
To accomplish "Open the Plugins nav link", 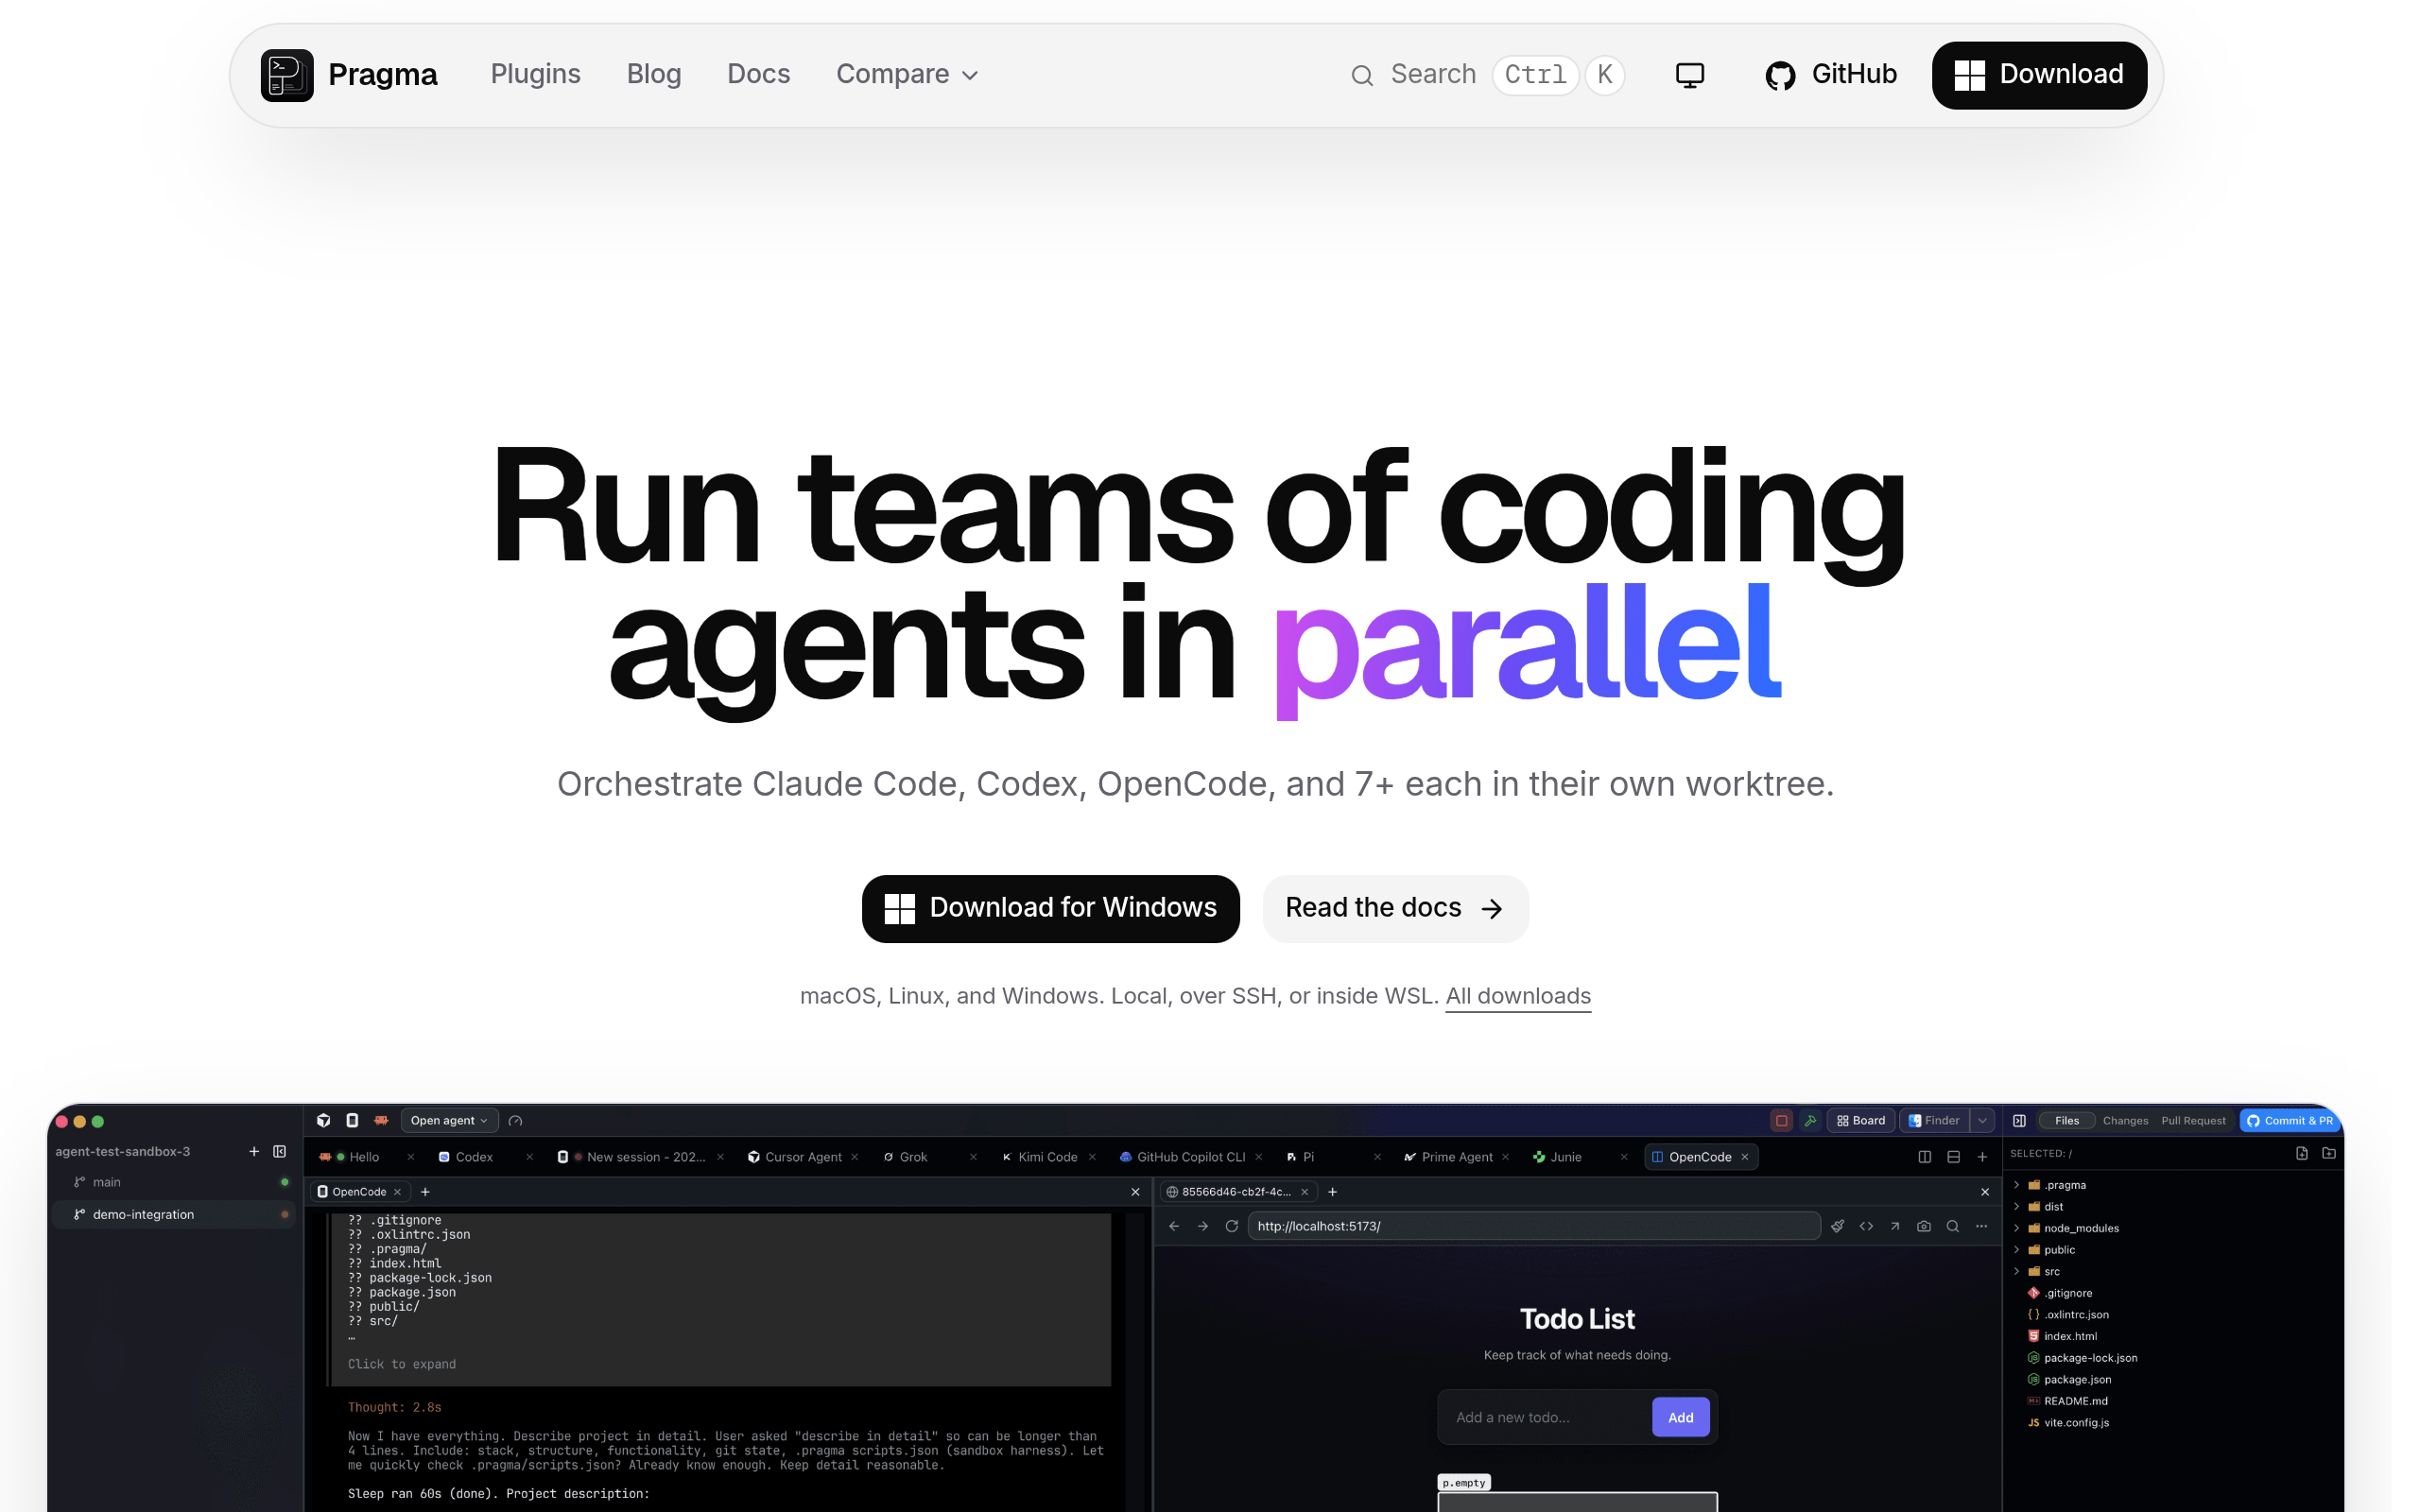I will click(x=535, y=74).
